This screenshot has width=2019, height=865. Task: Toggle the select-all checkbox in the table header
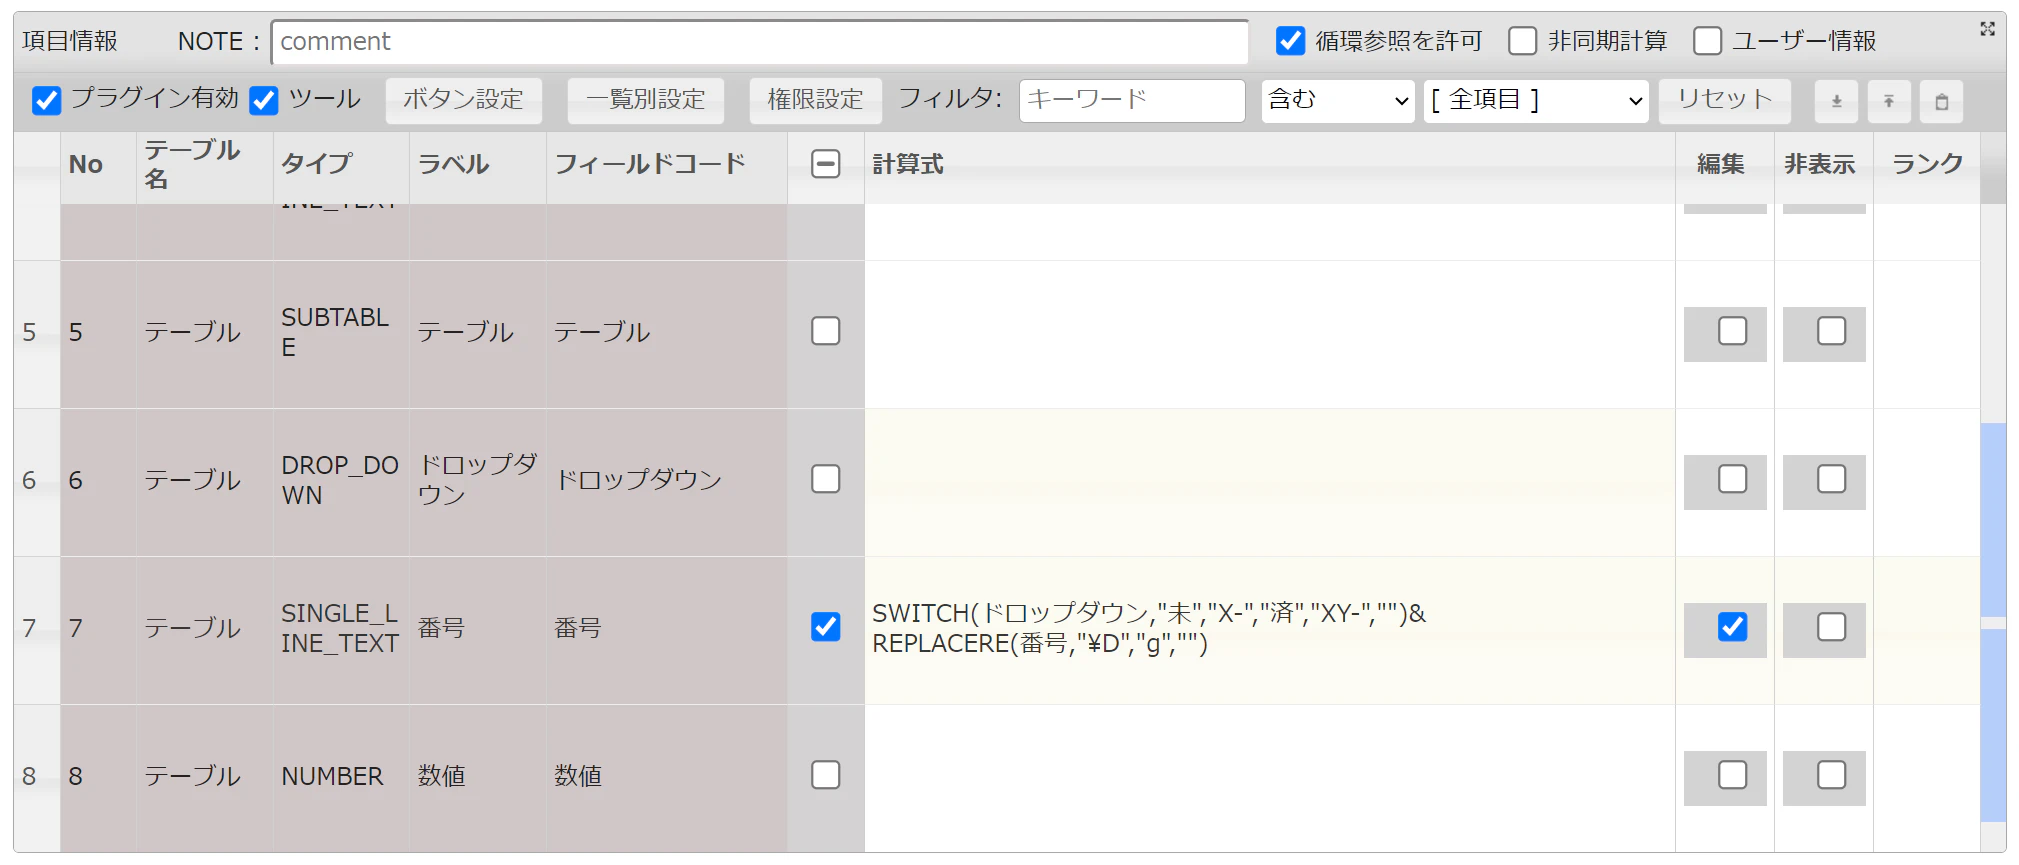point(825,164)
